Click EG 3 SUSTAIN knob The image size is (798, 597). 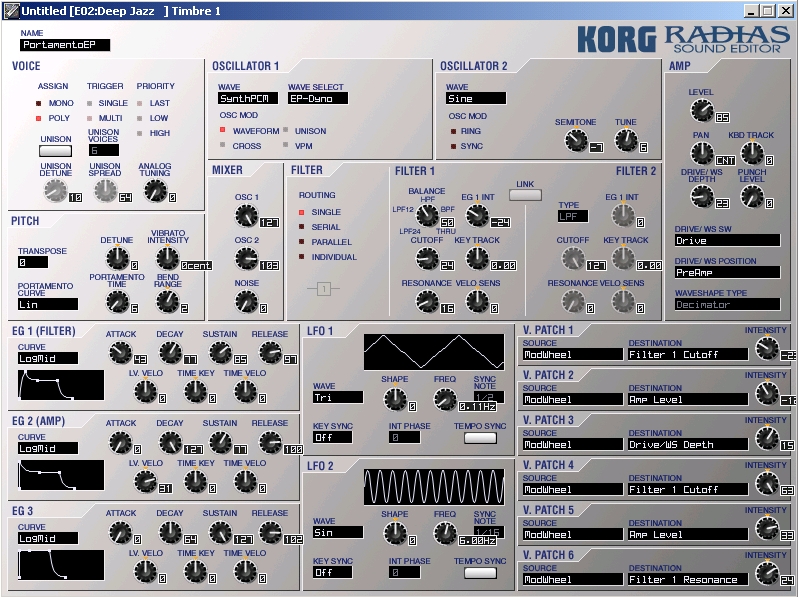pos(220,533)
